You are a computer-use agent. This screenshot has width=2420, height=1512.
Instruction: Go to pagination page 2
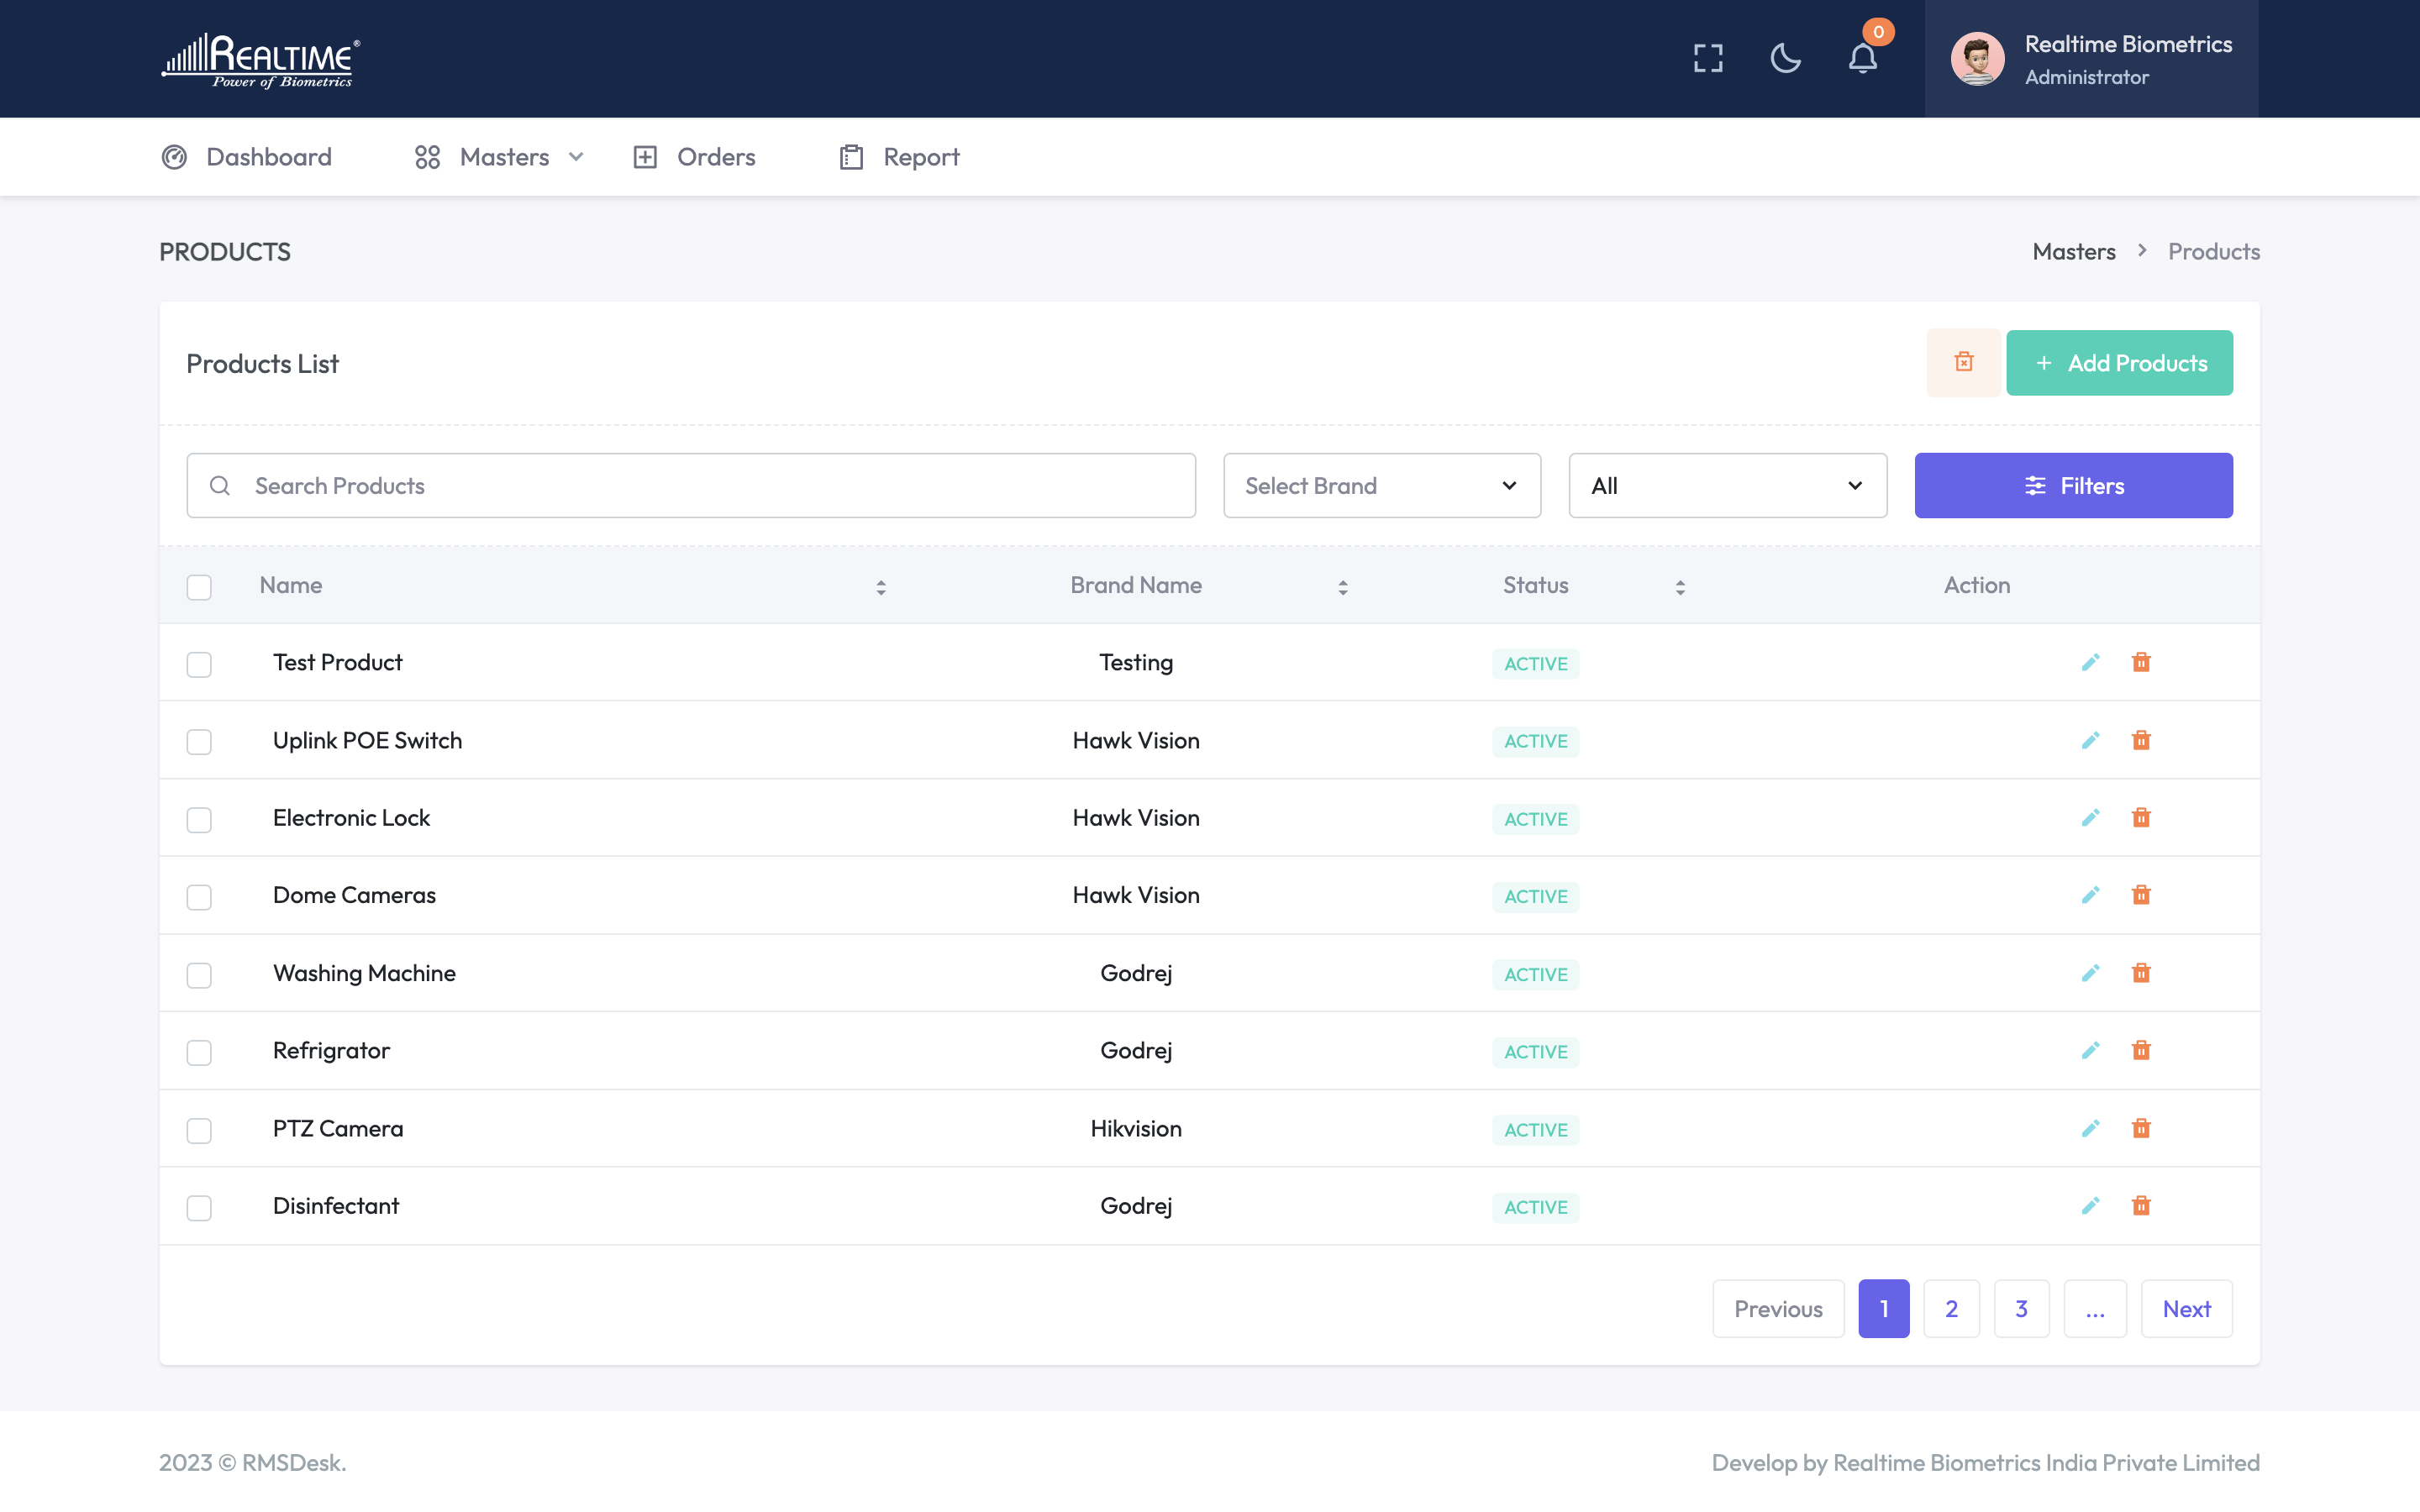click(1951, 1308)
